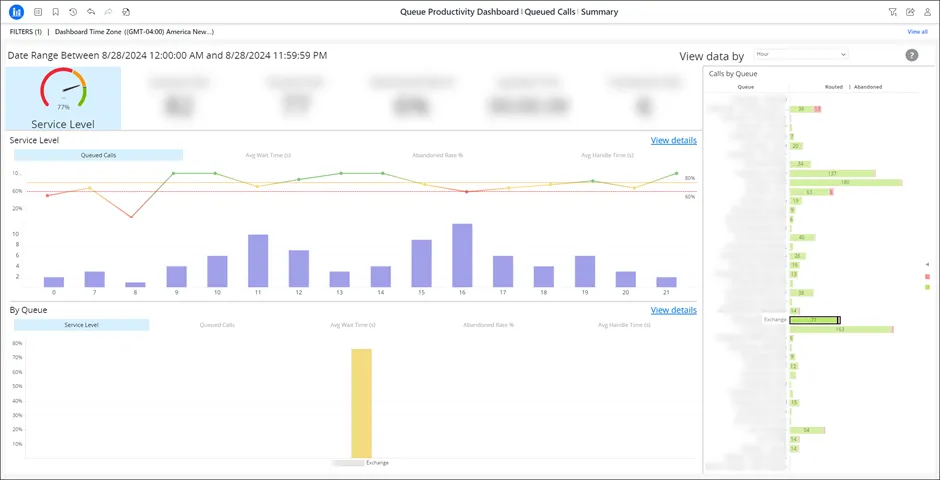The height and width of the screenshot is (480, 940).
Task: Select Abandoned Rate % tab in Service Level section
Action: [438, 155]
